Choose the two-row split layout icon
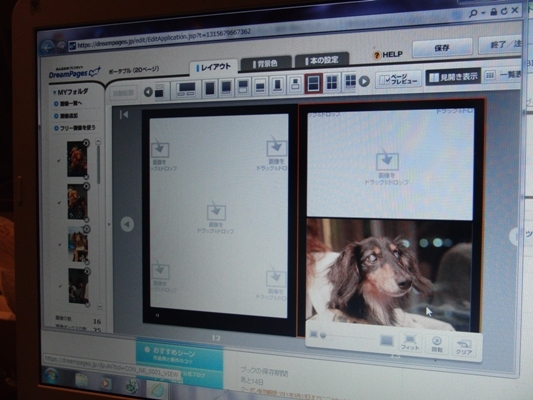This screenshot has height=400, width=533. [313, 83]
